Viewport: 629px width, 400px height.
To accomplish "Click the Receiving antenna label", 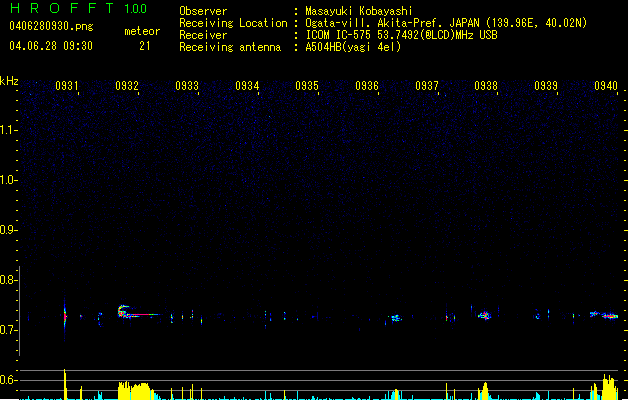I will [x=230, y=47].
